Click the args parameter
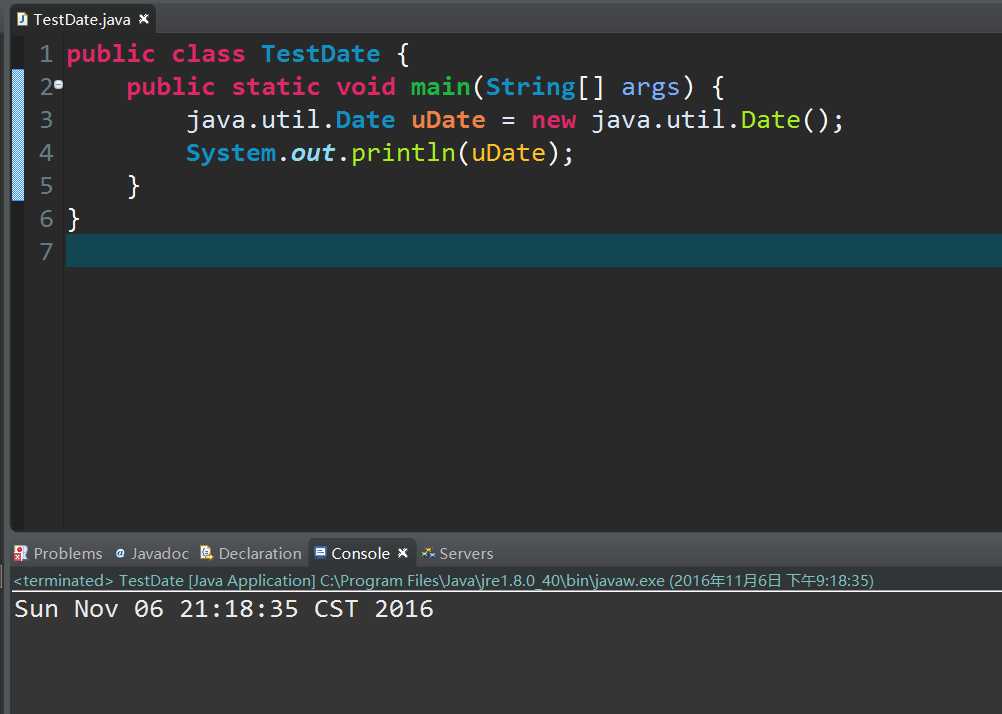Image resolution: width=1002 pixels, height=714 pixels. (651, 88)
